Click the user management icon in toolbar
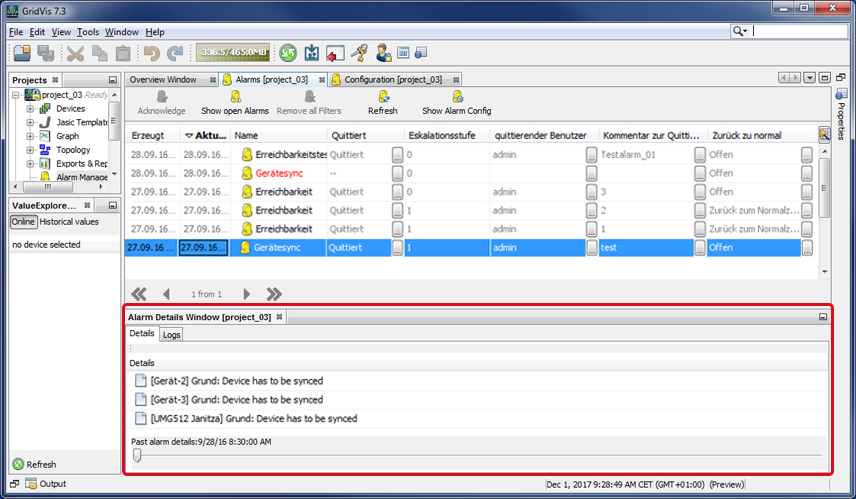This screenshot has height=499, width=856. [x=383, y=53]
